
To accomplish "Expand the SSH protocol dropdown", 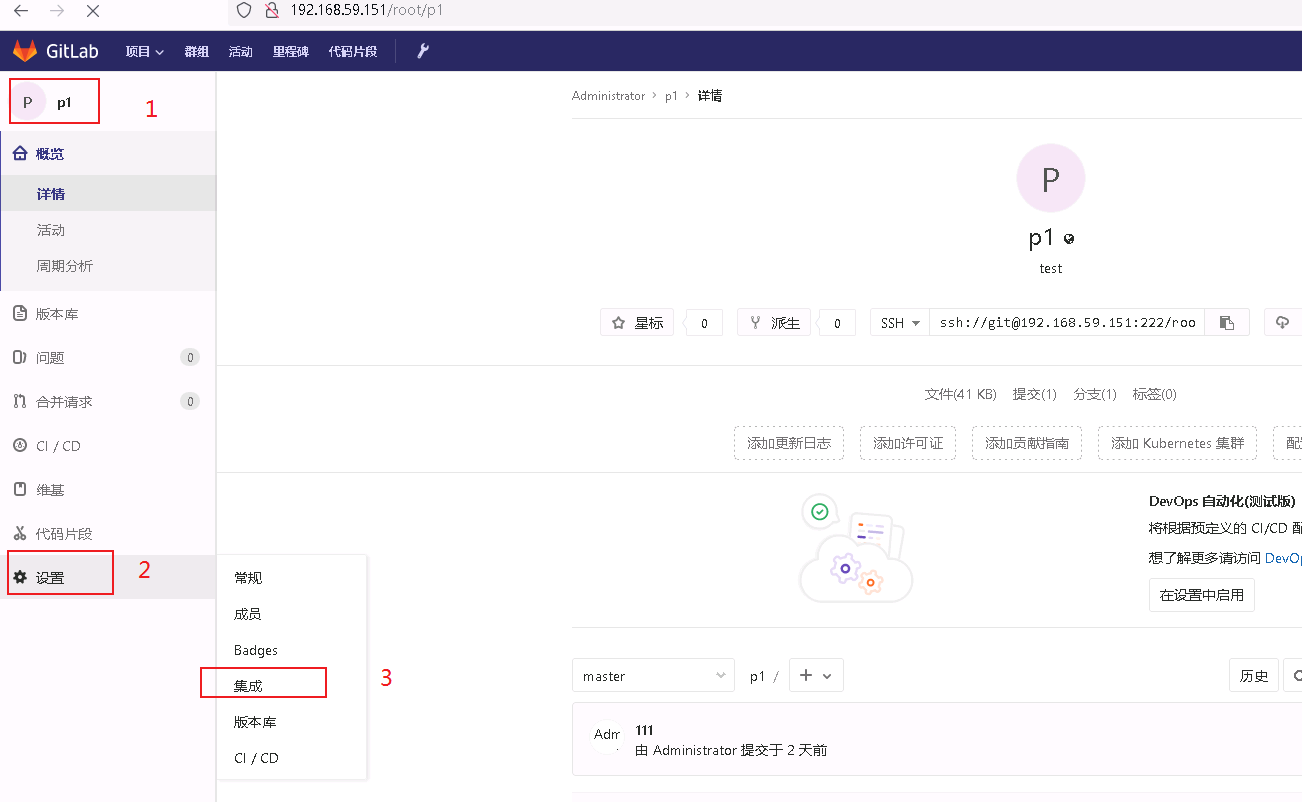I will pos(898,322).
